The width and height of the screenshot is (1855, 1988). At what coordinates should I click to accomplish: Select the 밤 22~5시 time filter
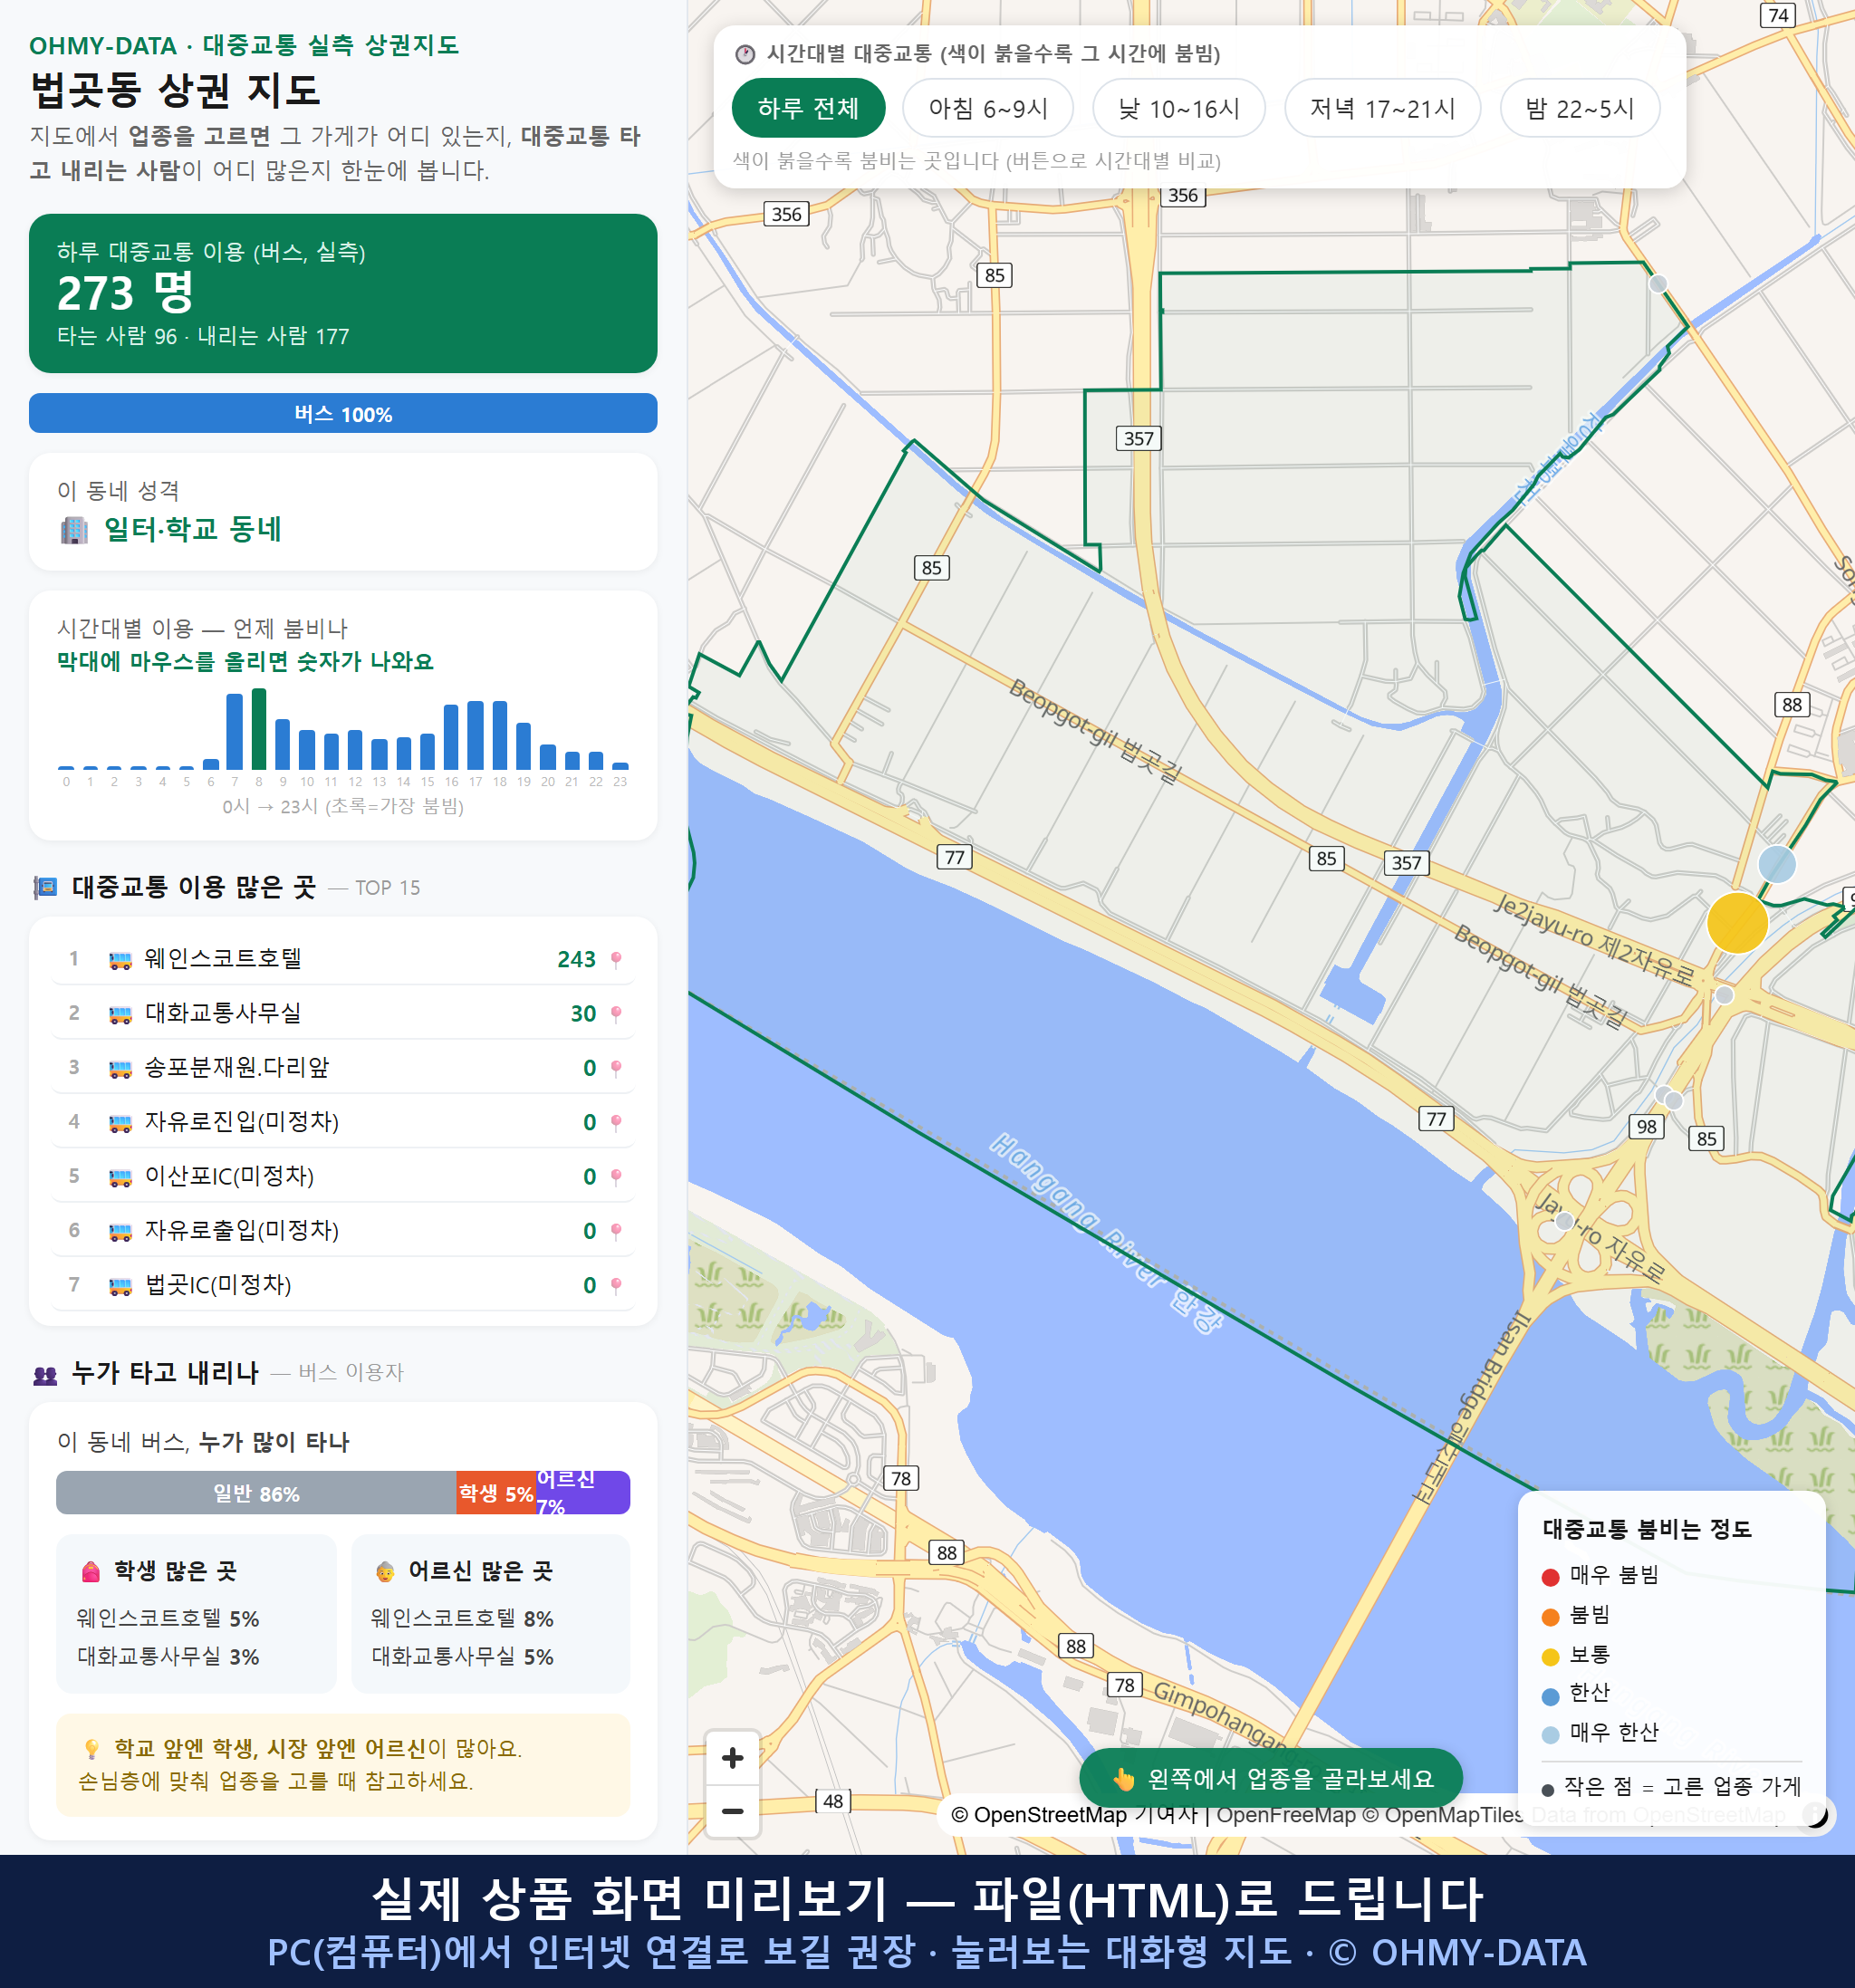tap(1579, 108)
